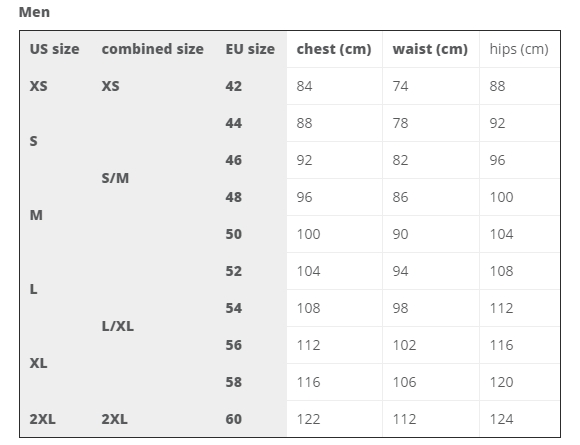Viewport: 580px width, 445px height.
Task: Click hips value 124 in last row
Action: tap(519, 419)
